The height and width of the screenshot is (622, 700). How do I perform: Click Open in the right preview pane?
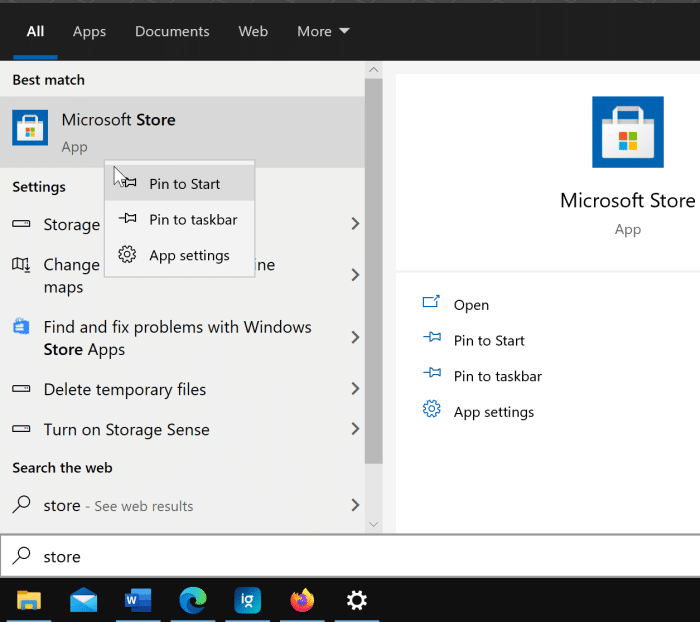click(x=471, y=305)
